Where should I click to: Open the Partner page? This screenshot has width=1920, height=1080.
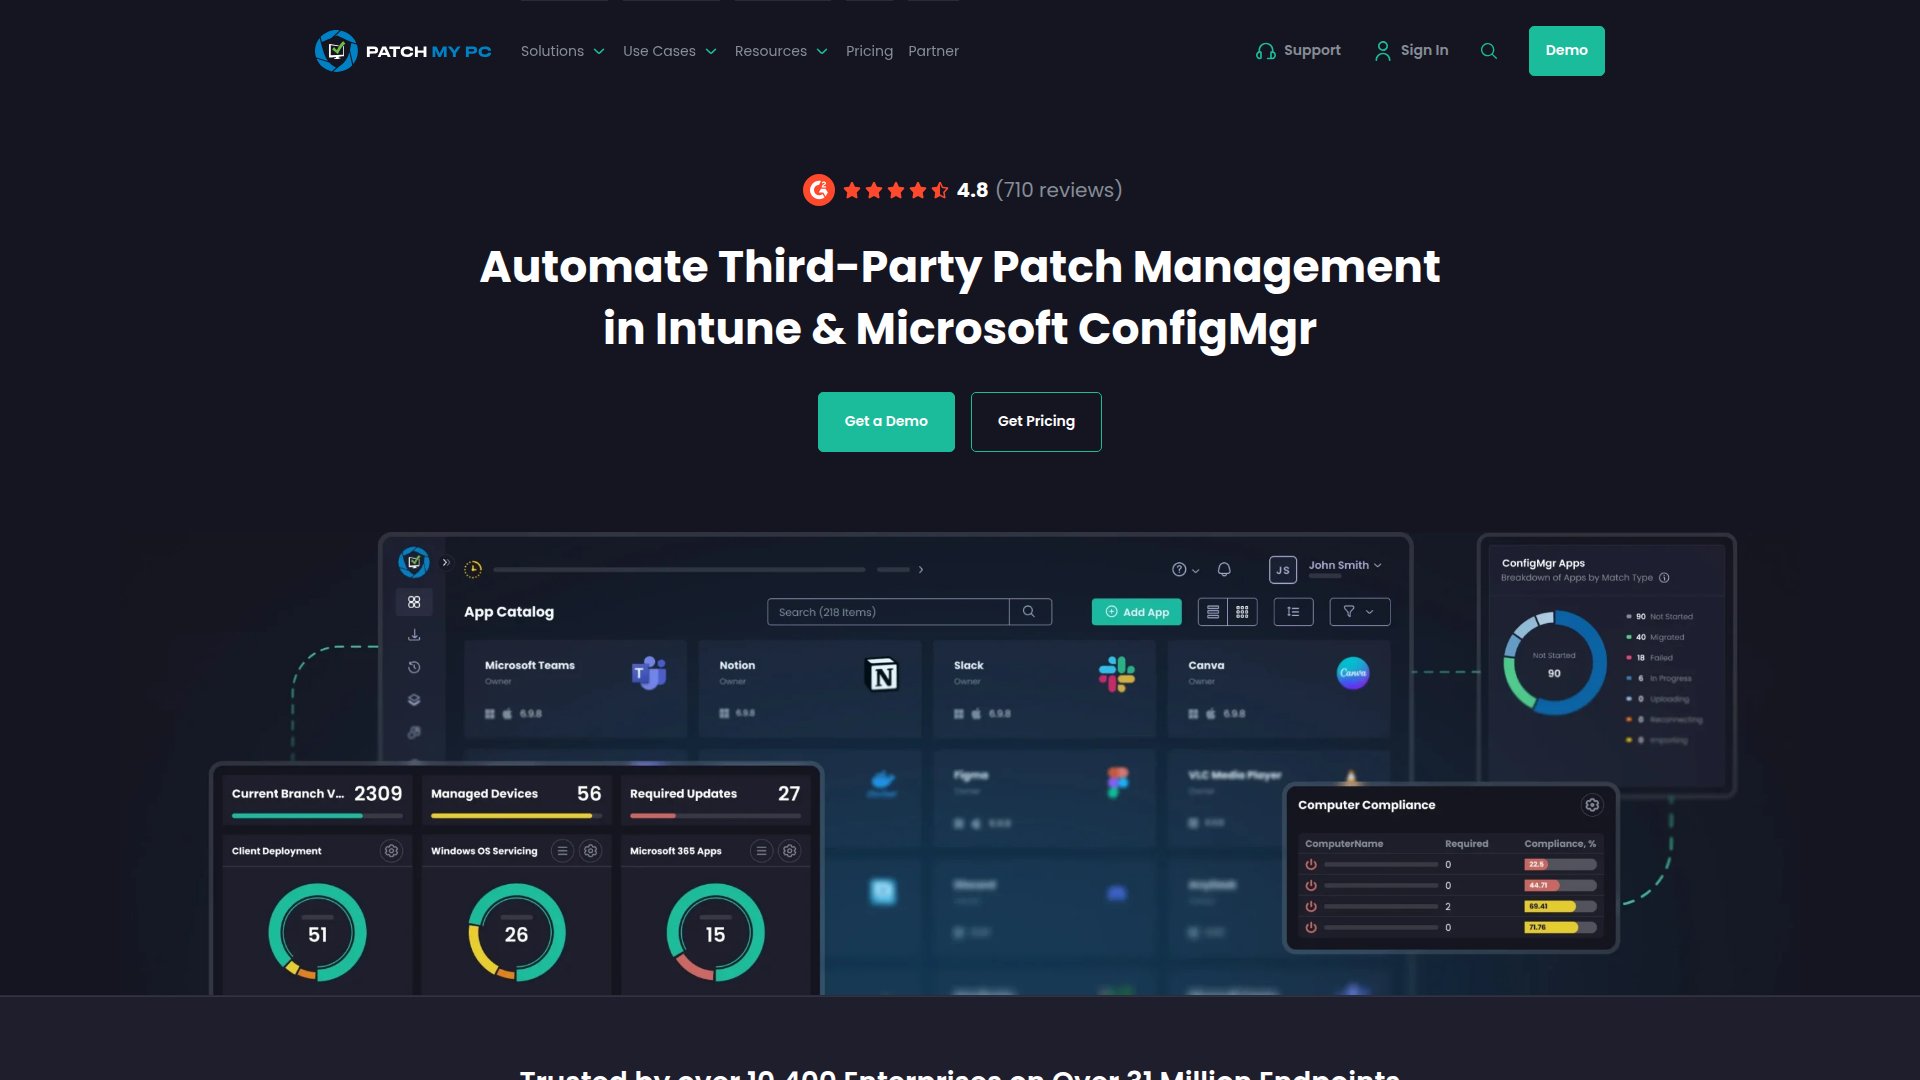tap(933, 51)
